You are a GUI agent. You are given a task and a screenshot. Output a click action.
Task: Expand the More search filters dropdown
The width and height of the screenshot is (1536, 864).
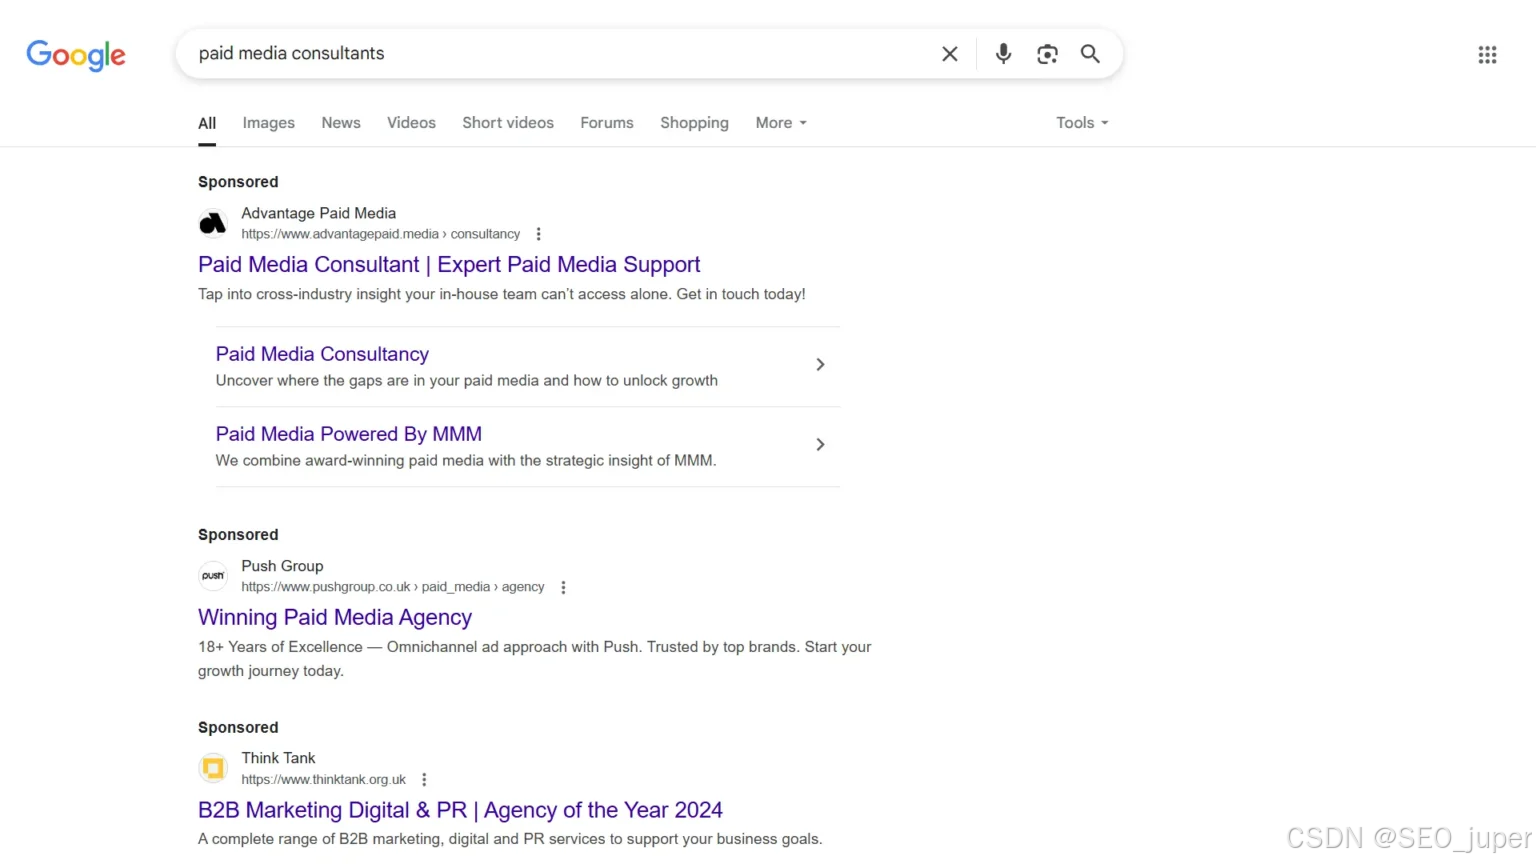(781, 123)
